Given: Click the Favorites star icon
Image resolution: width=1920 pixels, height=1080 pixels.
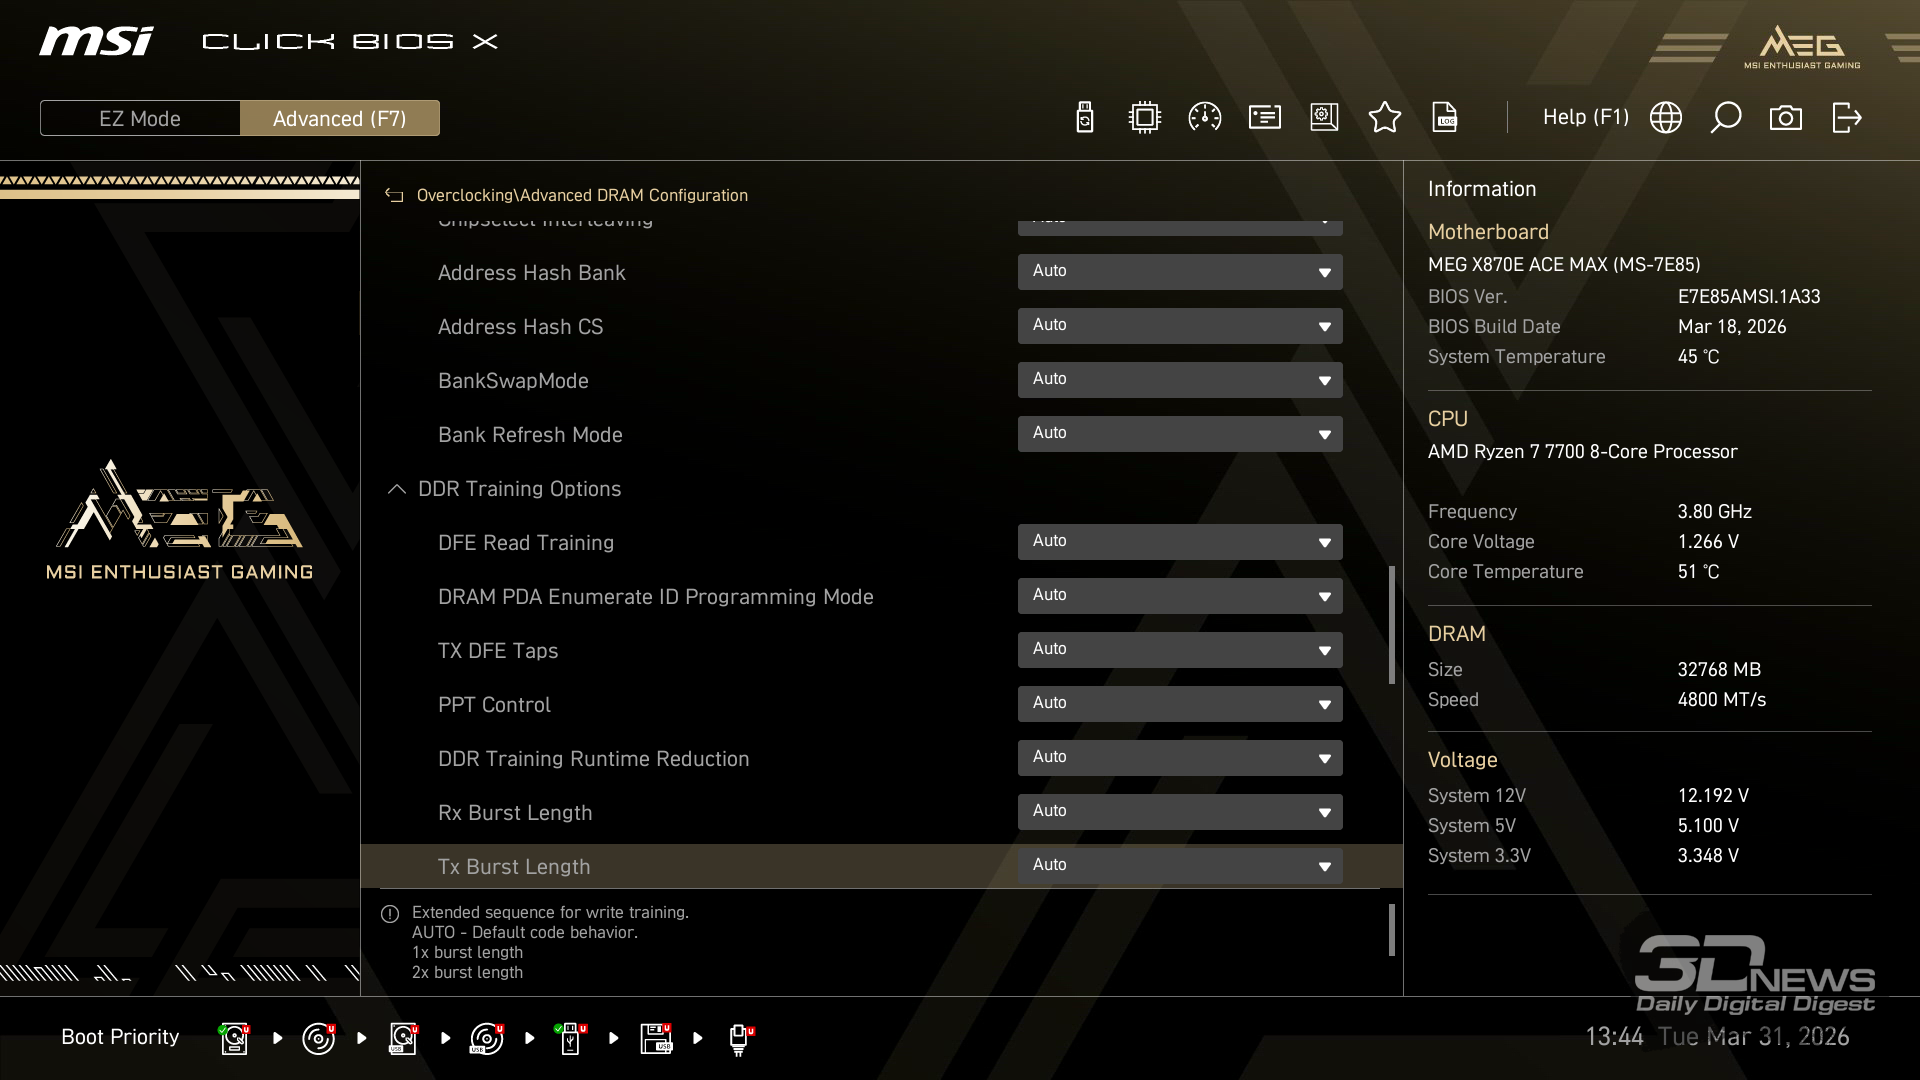Looking at the screenshot, I should pos(1384,118).
